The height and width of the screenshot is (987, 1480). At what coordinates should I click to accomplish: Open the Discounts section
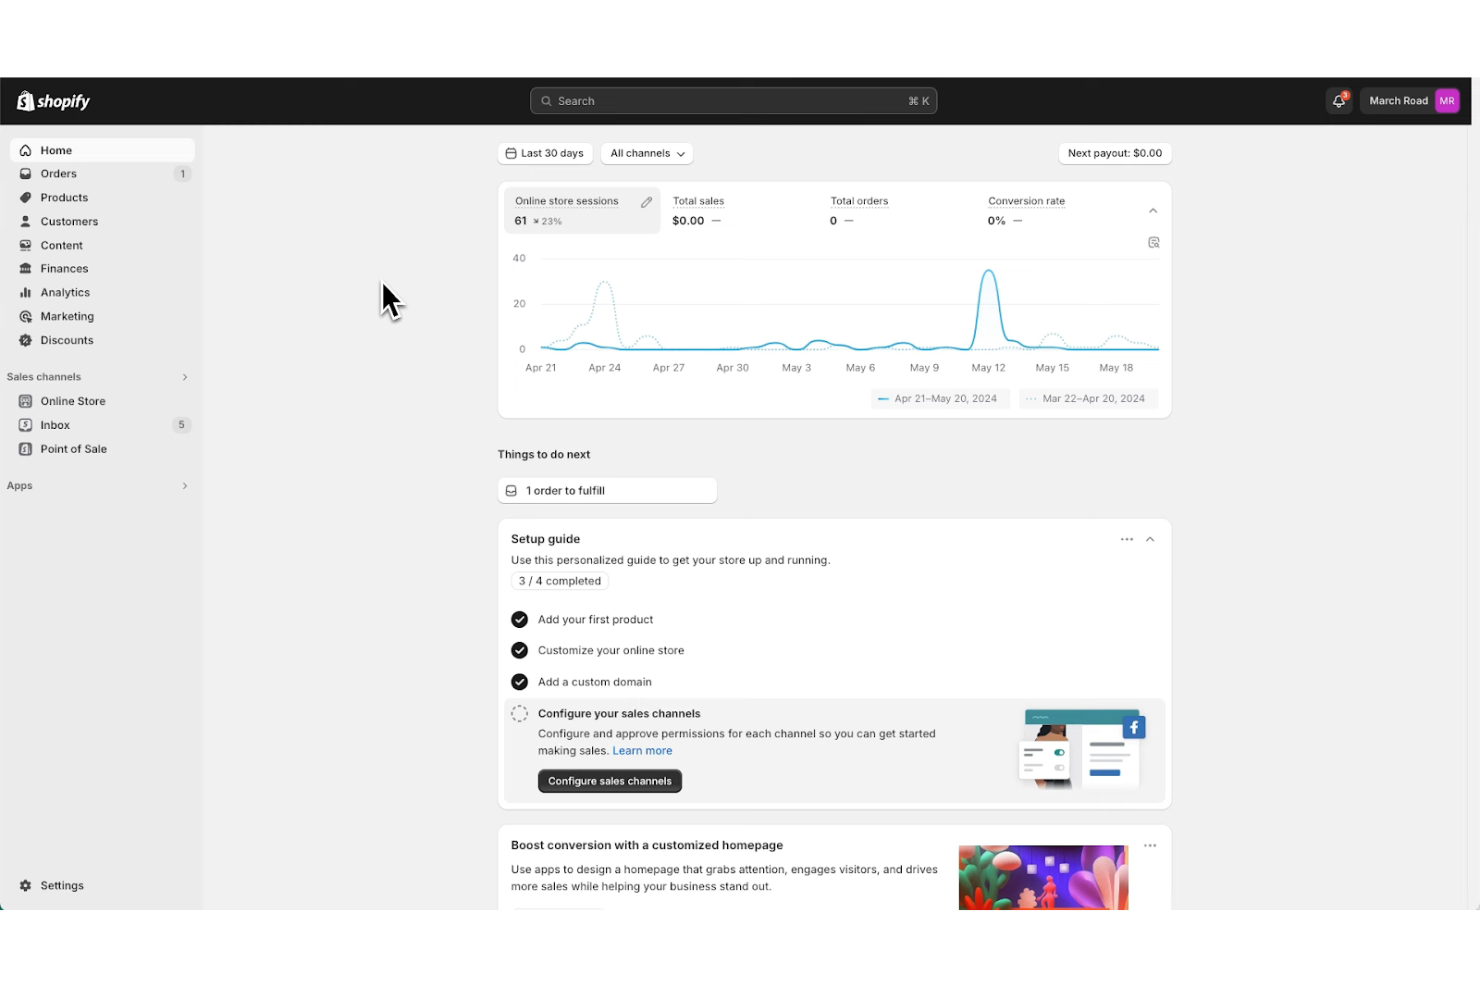[66, 340]
